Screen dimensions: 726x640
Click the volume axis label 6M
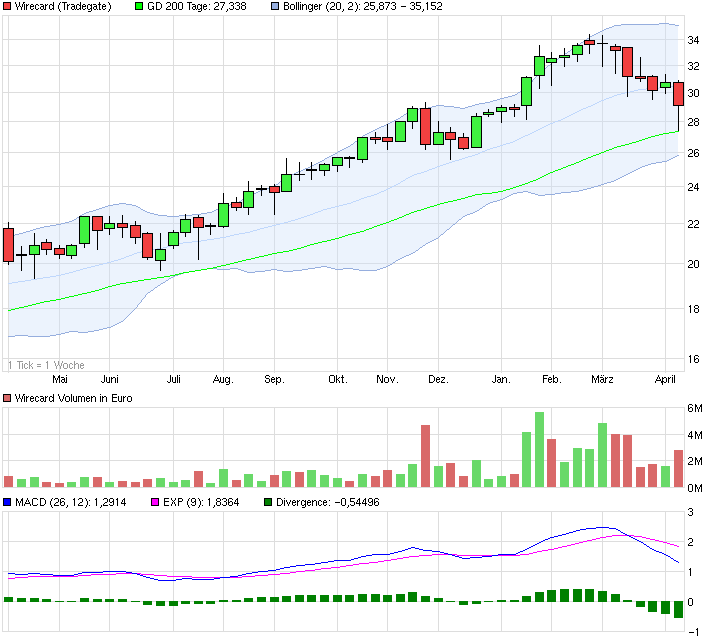click(695, 408)
